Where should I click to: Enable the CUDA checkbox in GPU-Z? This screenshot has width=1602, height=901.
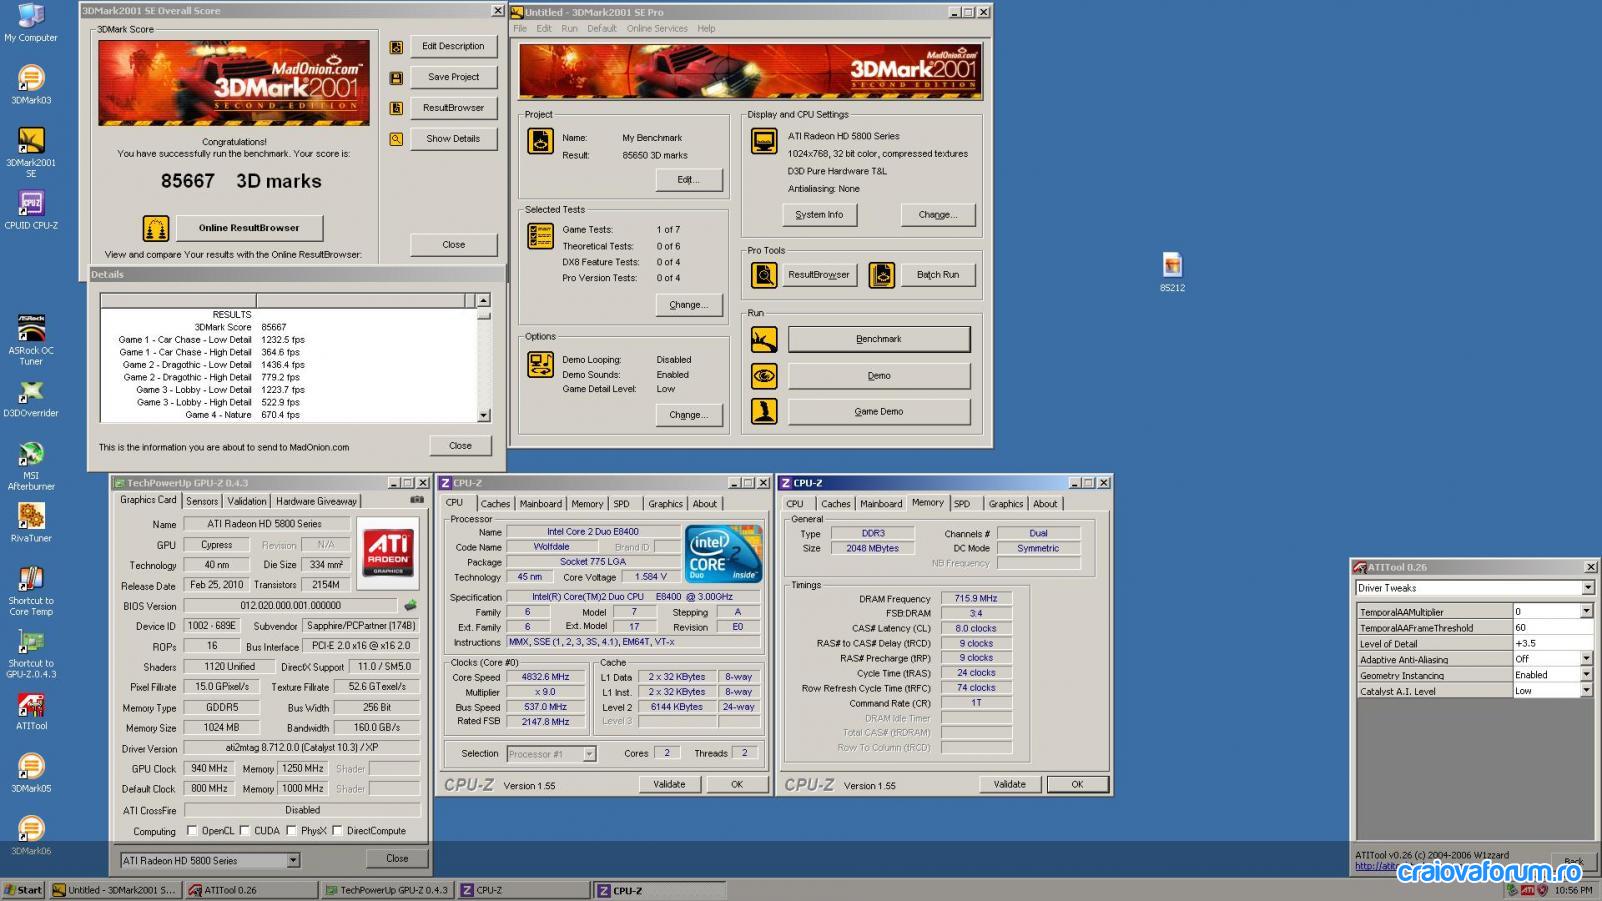245,830
